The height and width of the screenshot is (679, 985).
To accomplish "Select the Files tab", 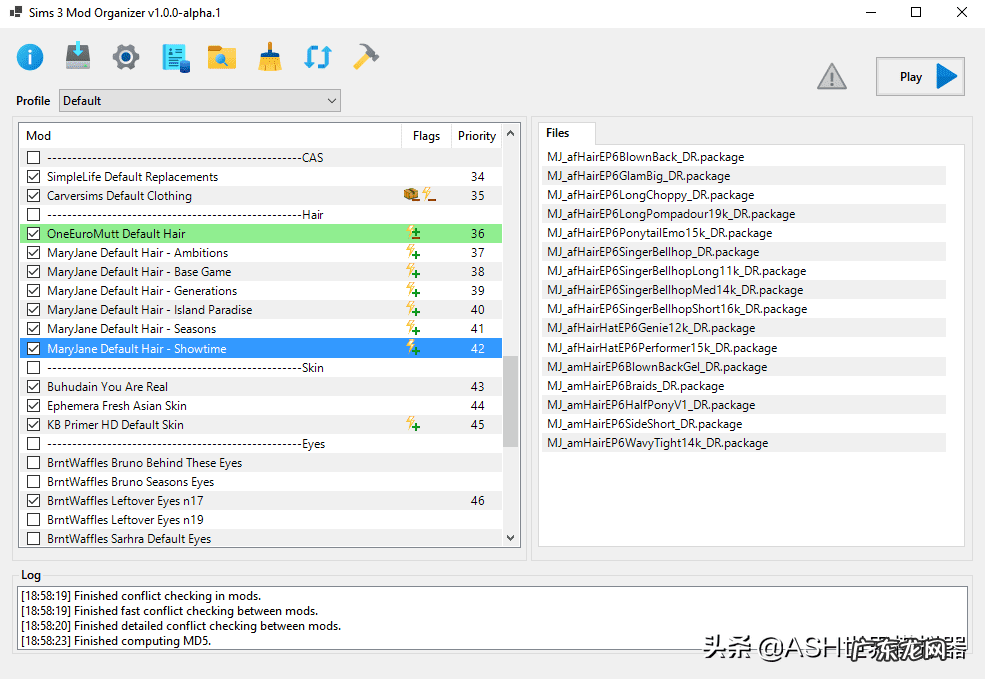I will pos(558,133).
